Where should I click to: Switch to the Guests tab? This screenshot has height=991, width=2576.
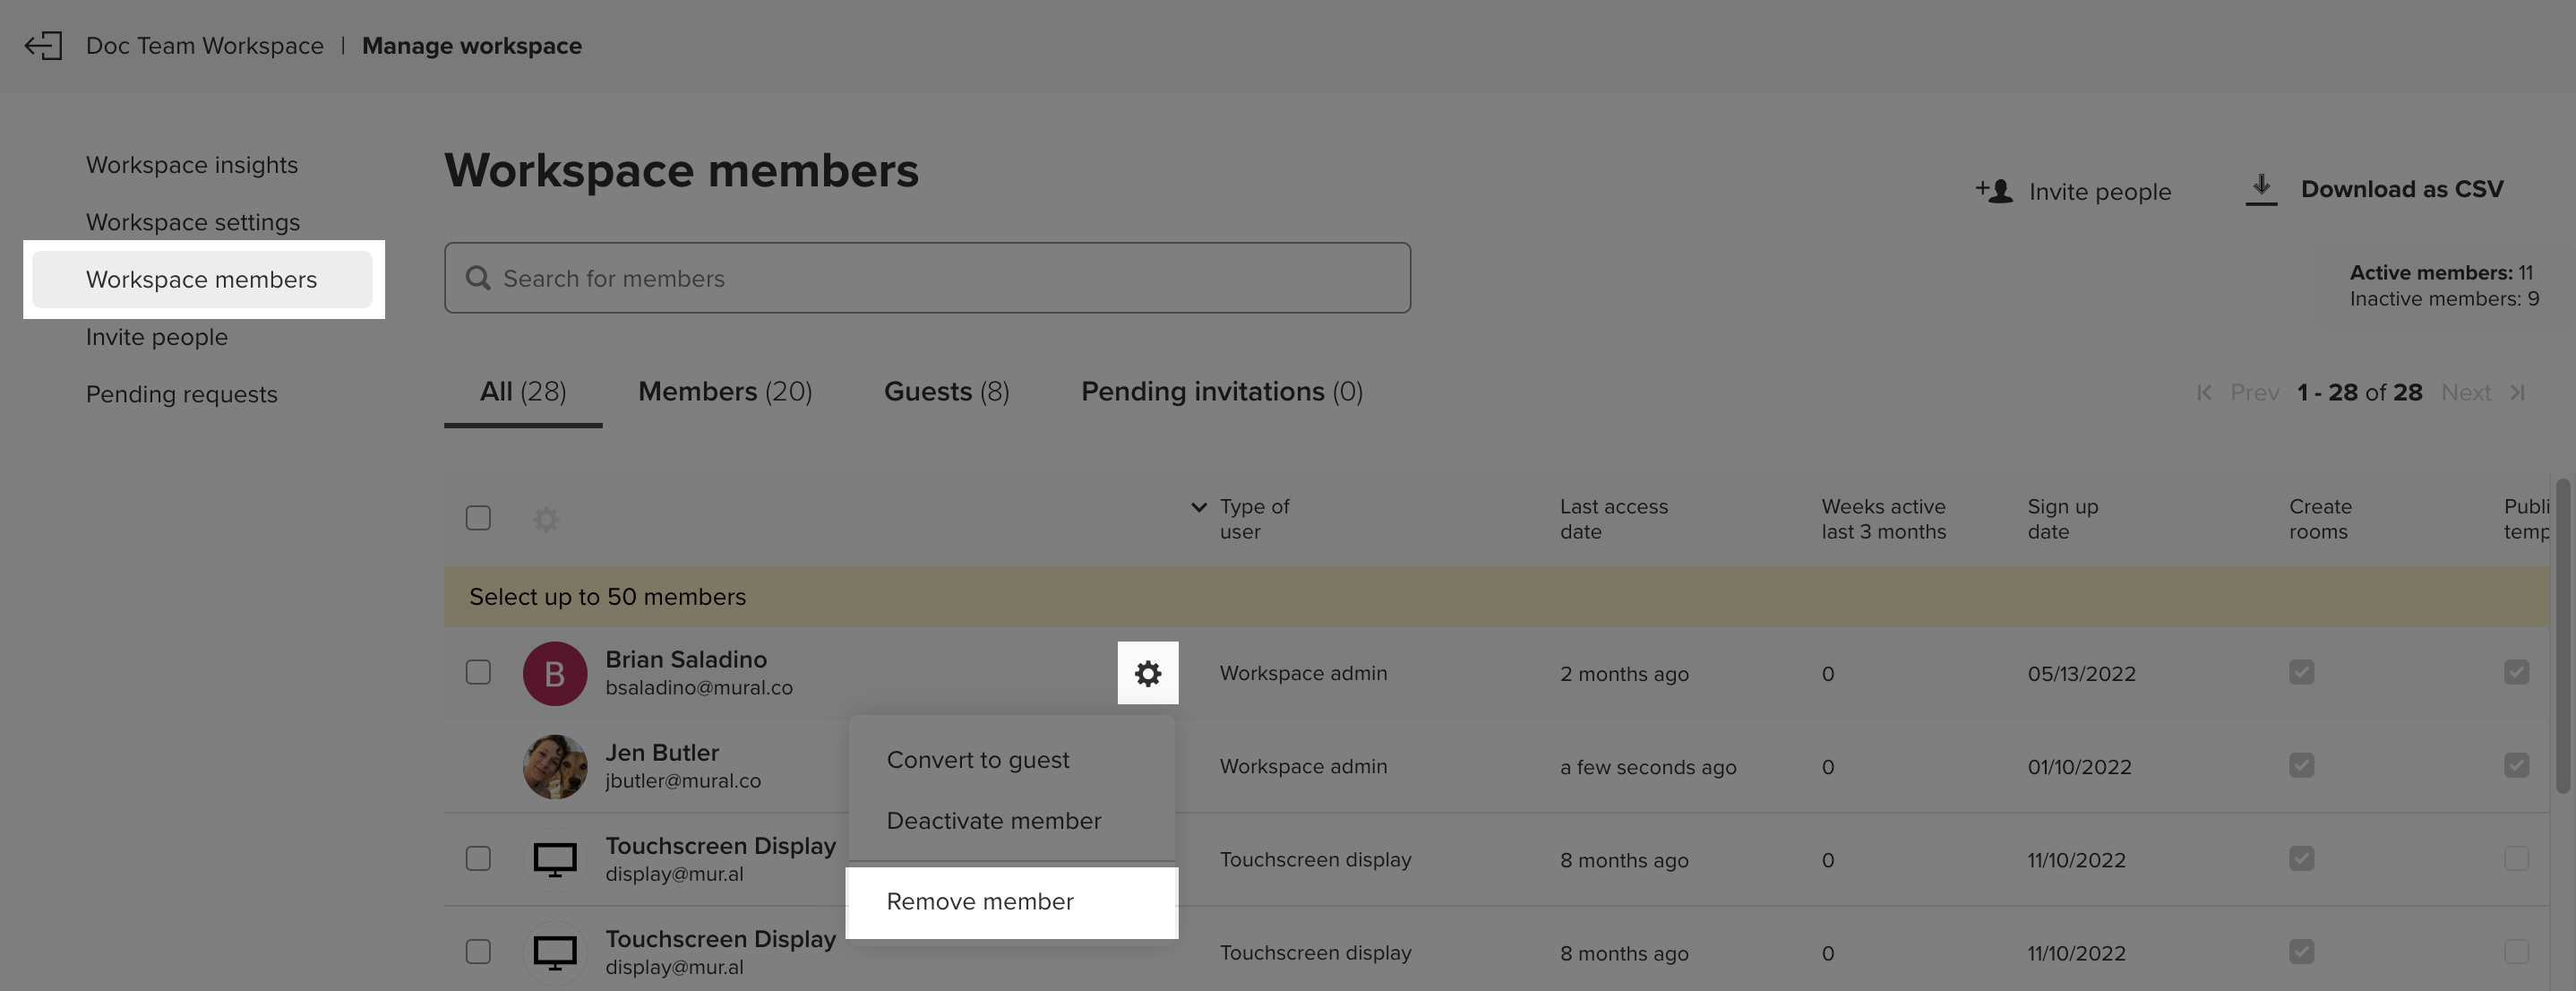(x=945, y=391)
